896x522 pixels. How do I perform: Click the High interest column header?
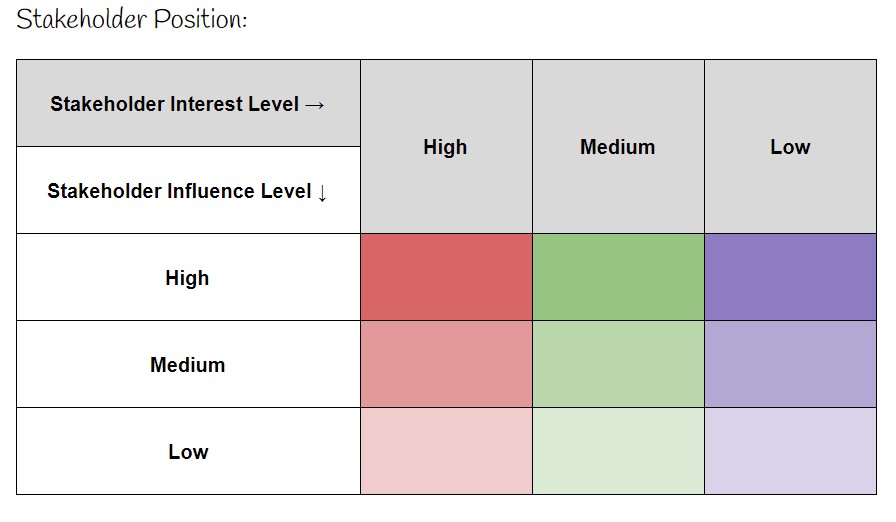point(445,147)
